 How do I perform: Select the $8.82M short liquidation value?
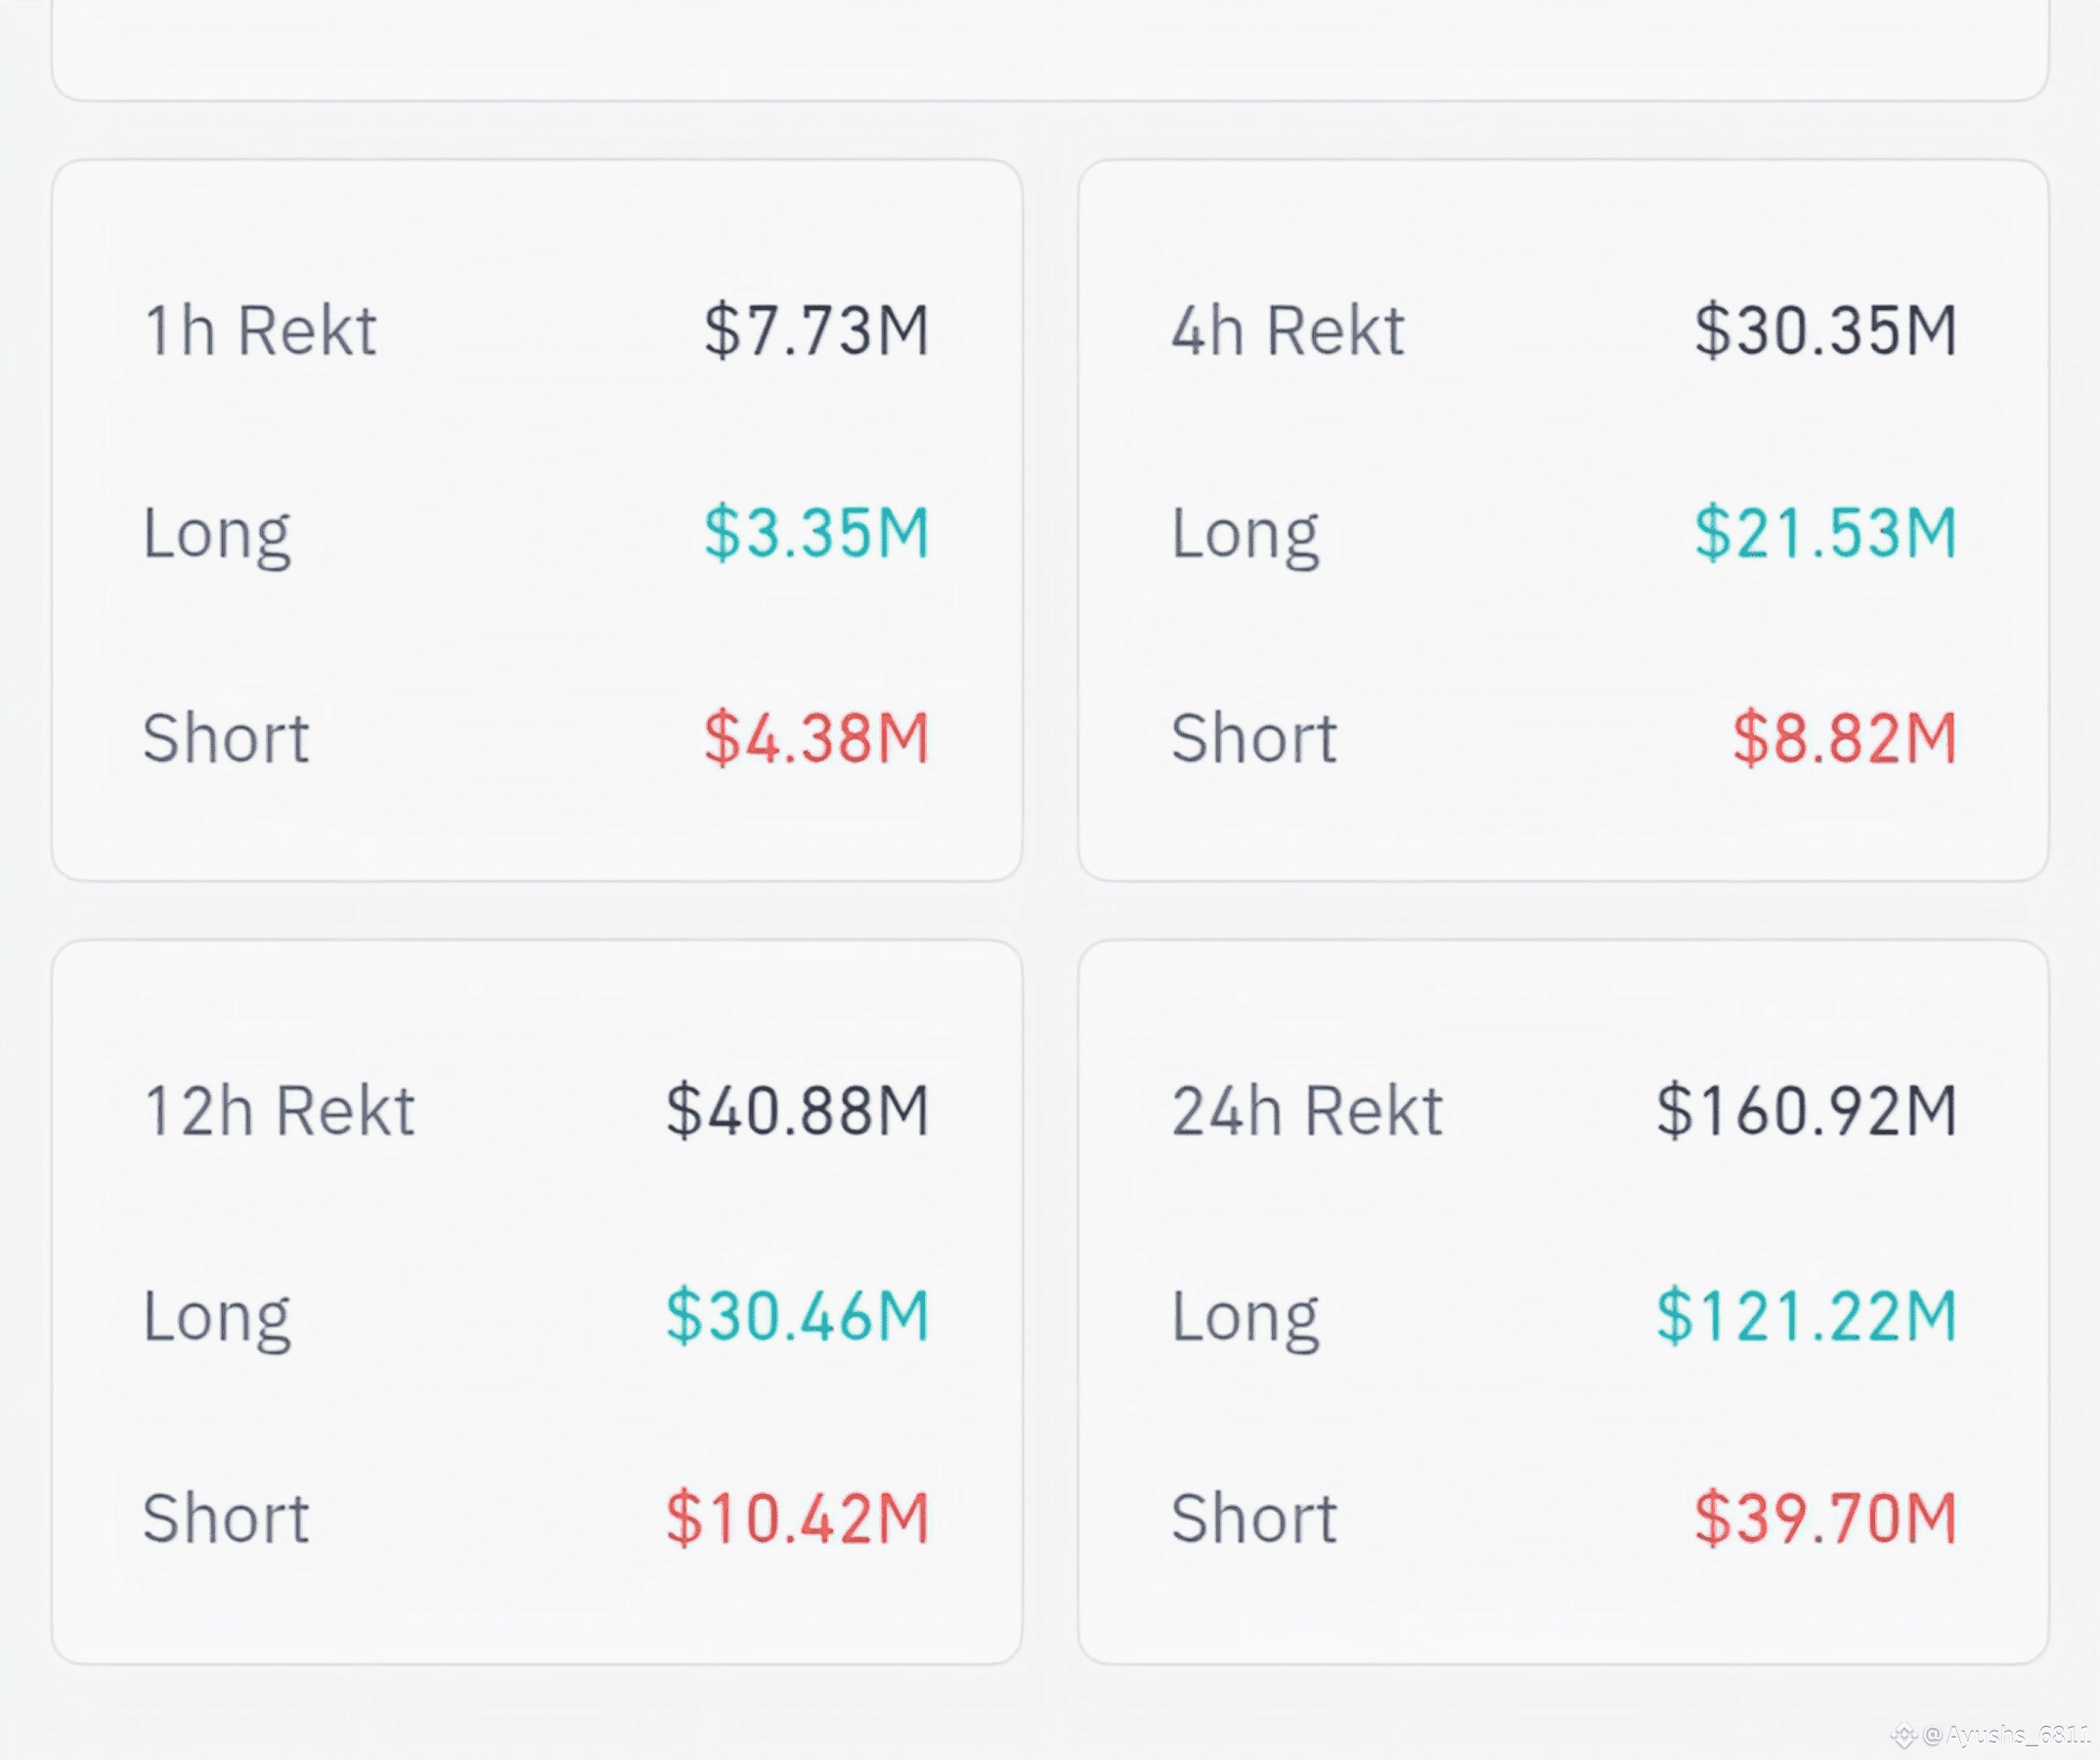pyautogui.click(x=1844, y=739)
